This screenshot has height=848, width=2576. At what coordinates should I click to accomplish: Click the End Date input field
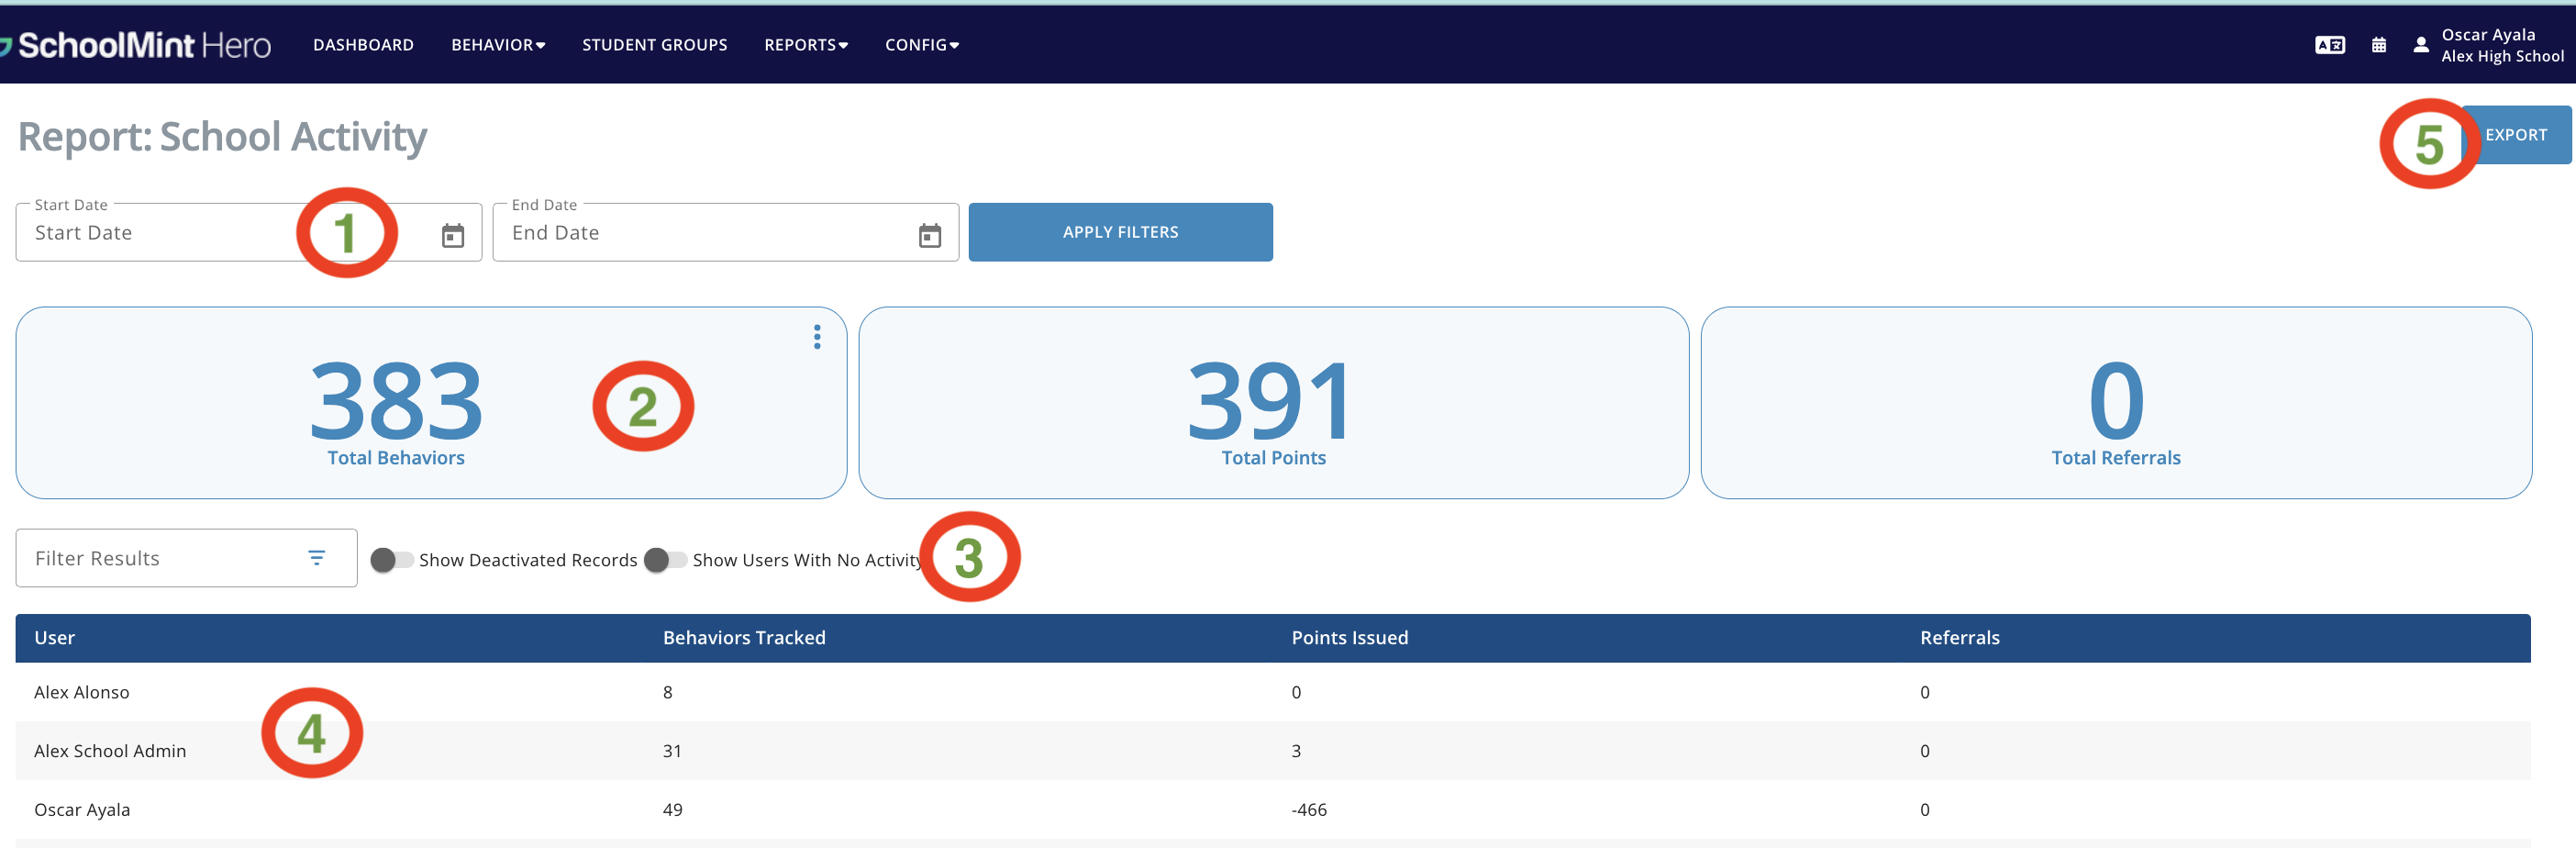725,233
